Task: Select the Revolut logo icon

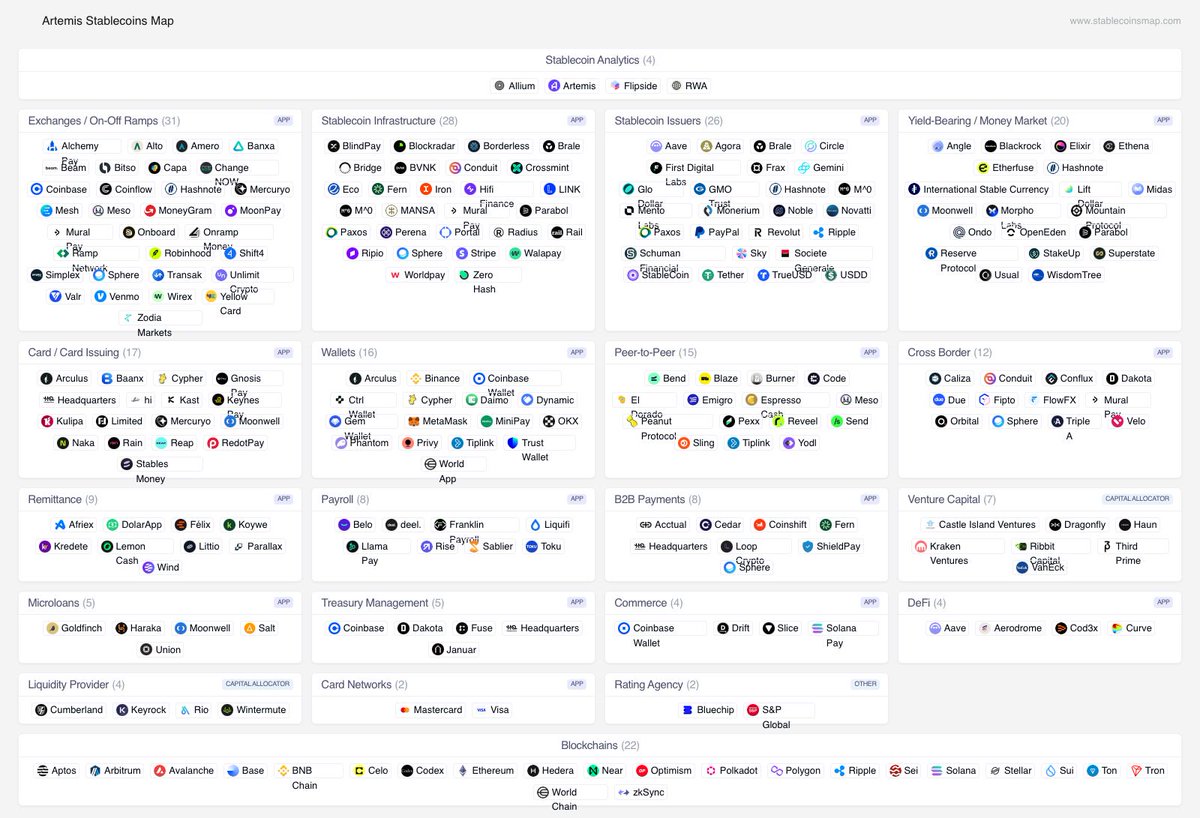Action: coord(759,232)
